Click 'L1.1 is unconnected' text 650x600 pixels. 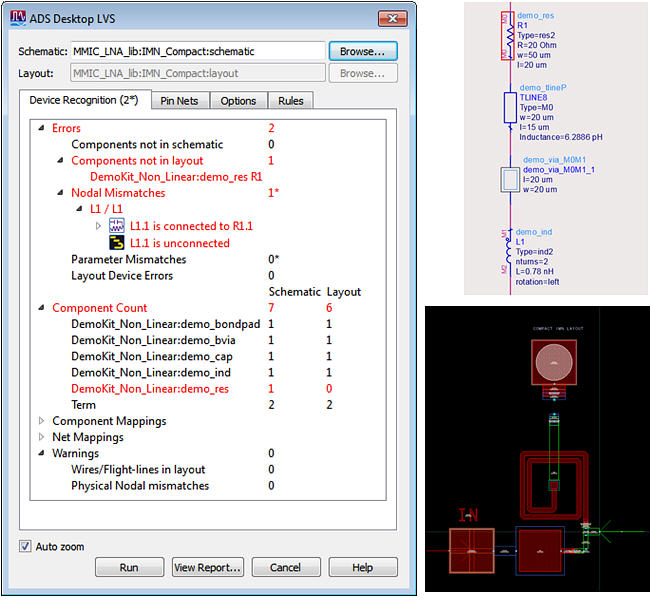pyautogui.click(x=180, y=243)
